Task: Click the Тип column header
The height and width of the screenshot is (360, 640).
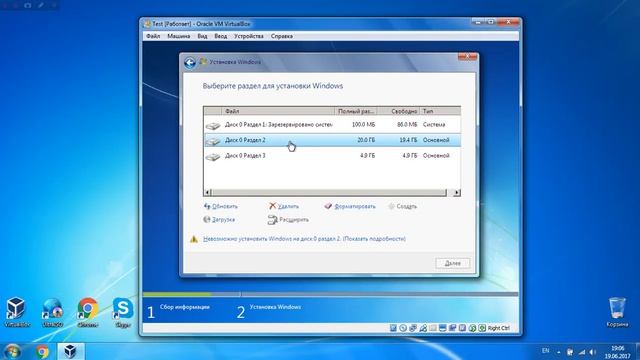Action: 440,111
